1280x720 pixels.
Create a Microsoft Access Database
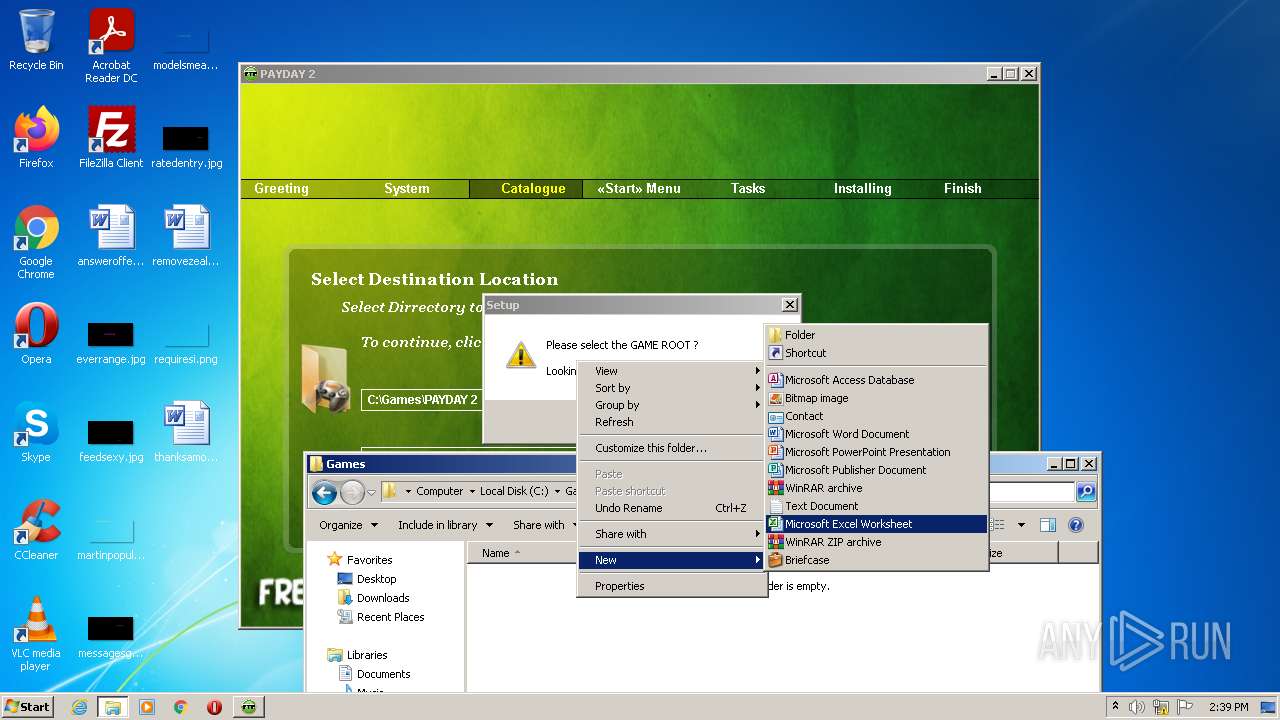coord(877,380)
